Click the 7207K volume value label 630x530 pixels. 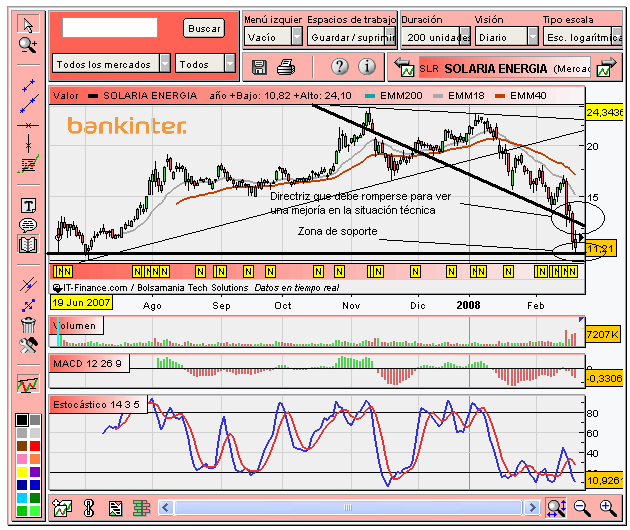pos(602,334)
